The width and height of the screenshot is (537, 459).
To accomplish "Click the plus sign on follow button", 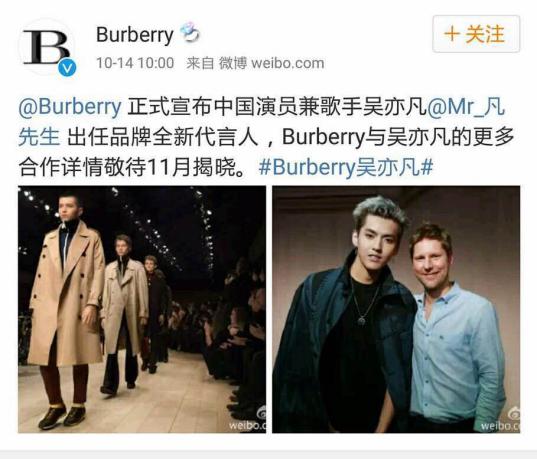I will (x=452, y=34).
